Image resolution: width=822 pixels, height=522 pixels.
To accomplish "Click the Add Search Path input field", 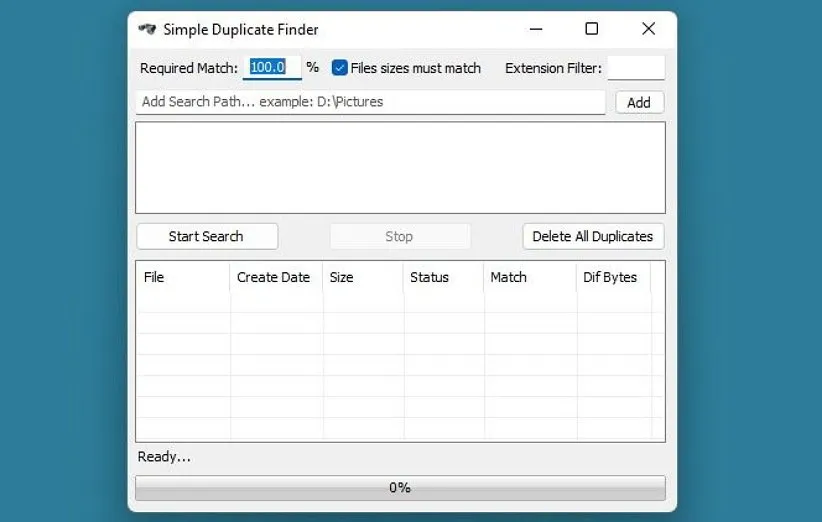I will (x=370, y=102).
